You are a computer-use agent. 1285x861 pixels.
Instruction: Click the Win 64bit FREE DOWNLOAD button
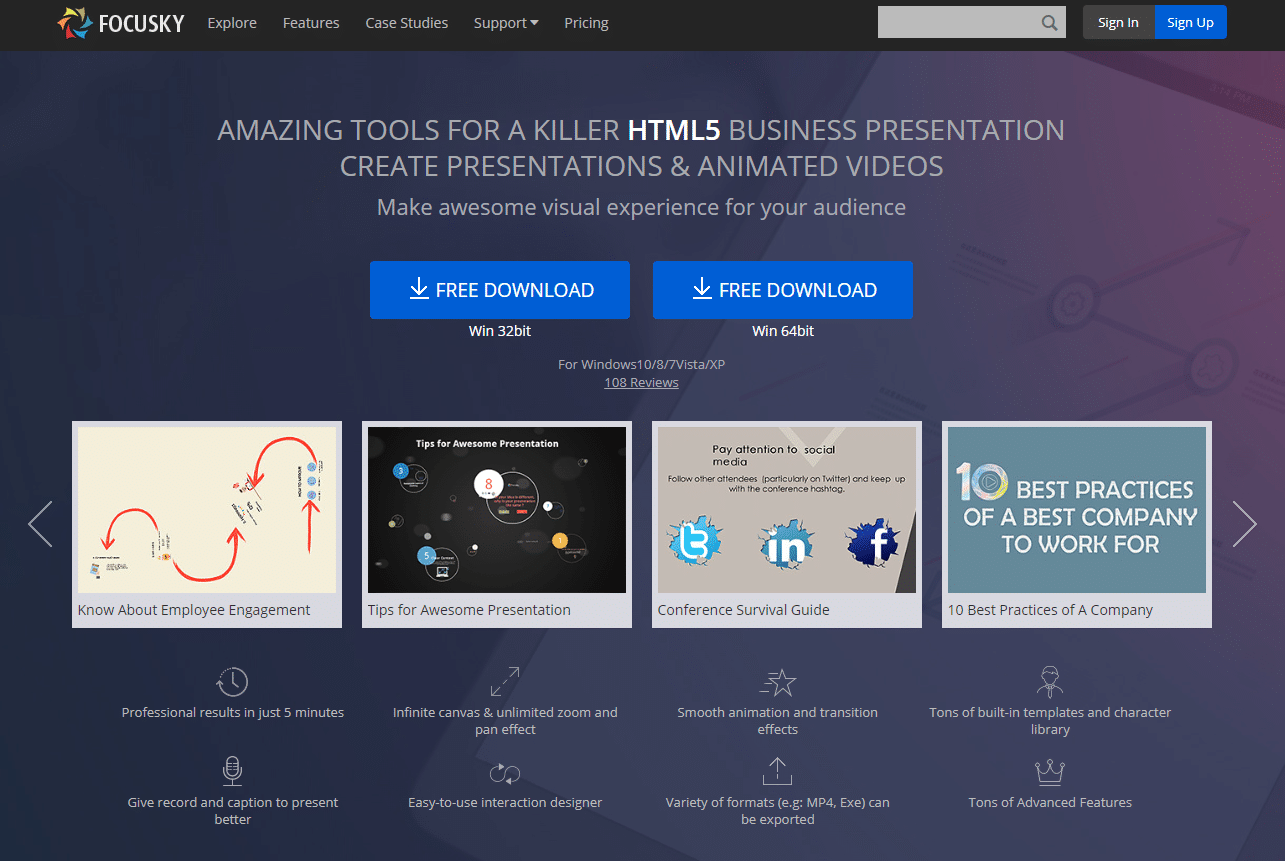(783, 290)
